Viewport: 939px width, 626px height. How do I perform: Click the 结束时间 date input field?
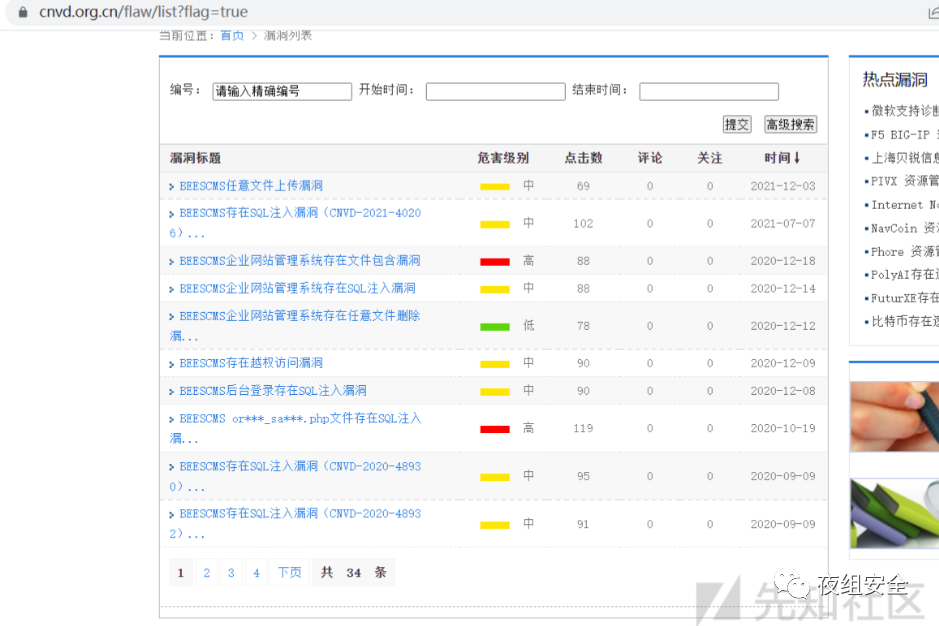(x=709, y=91)
